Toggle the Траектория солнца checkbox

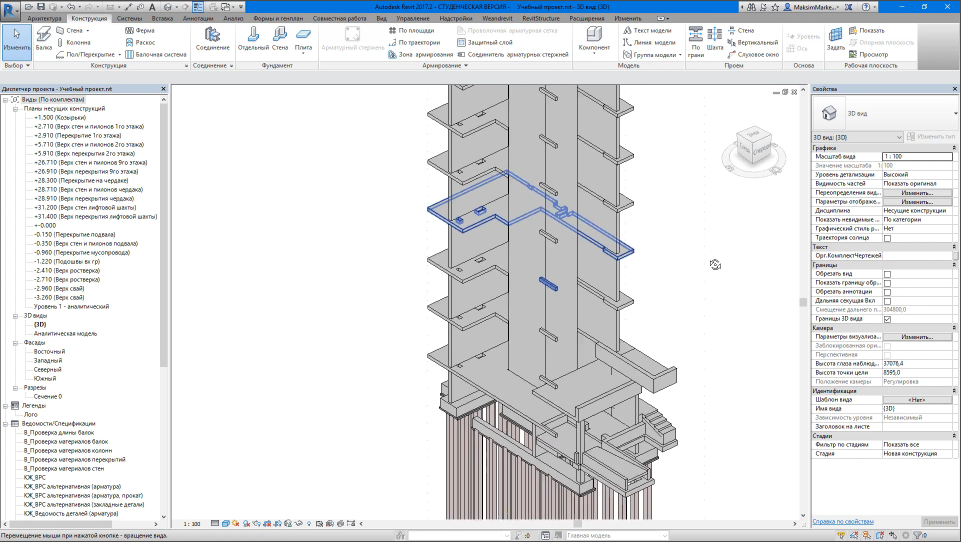coord(887,237)
